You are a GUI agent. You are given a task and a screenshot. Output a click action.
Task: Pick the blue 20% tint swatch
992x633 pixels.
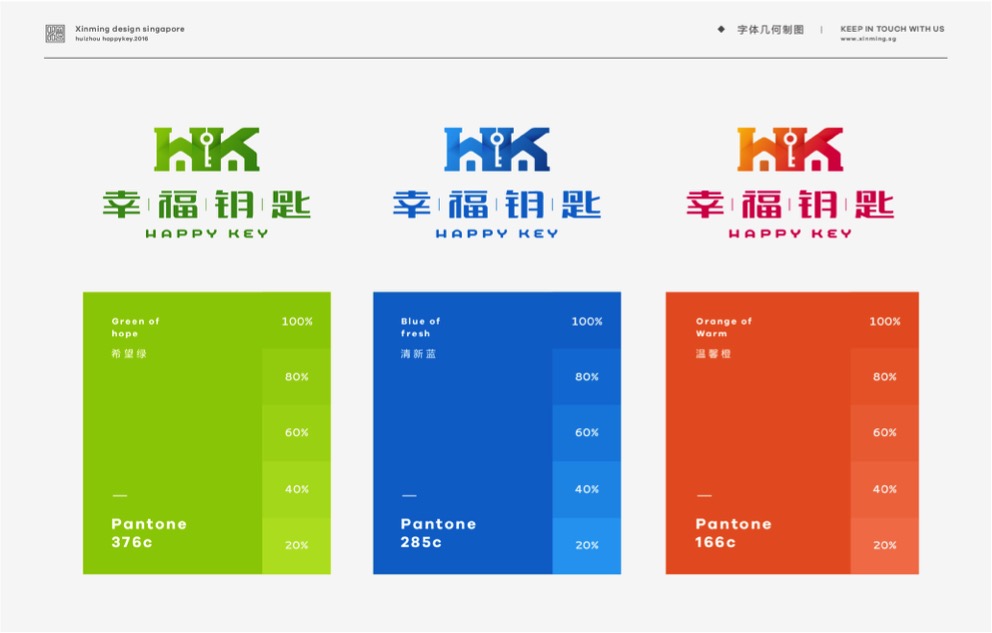pyautogui.click(x=586, y=545)
